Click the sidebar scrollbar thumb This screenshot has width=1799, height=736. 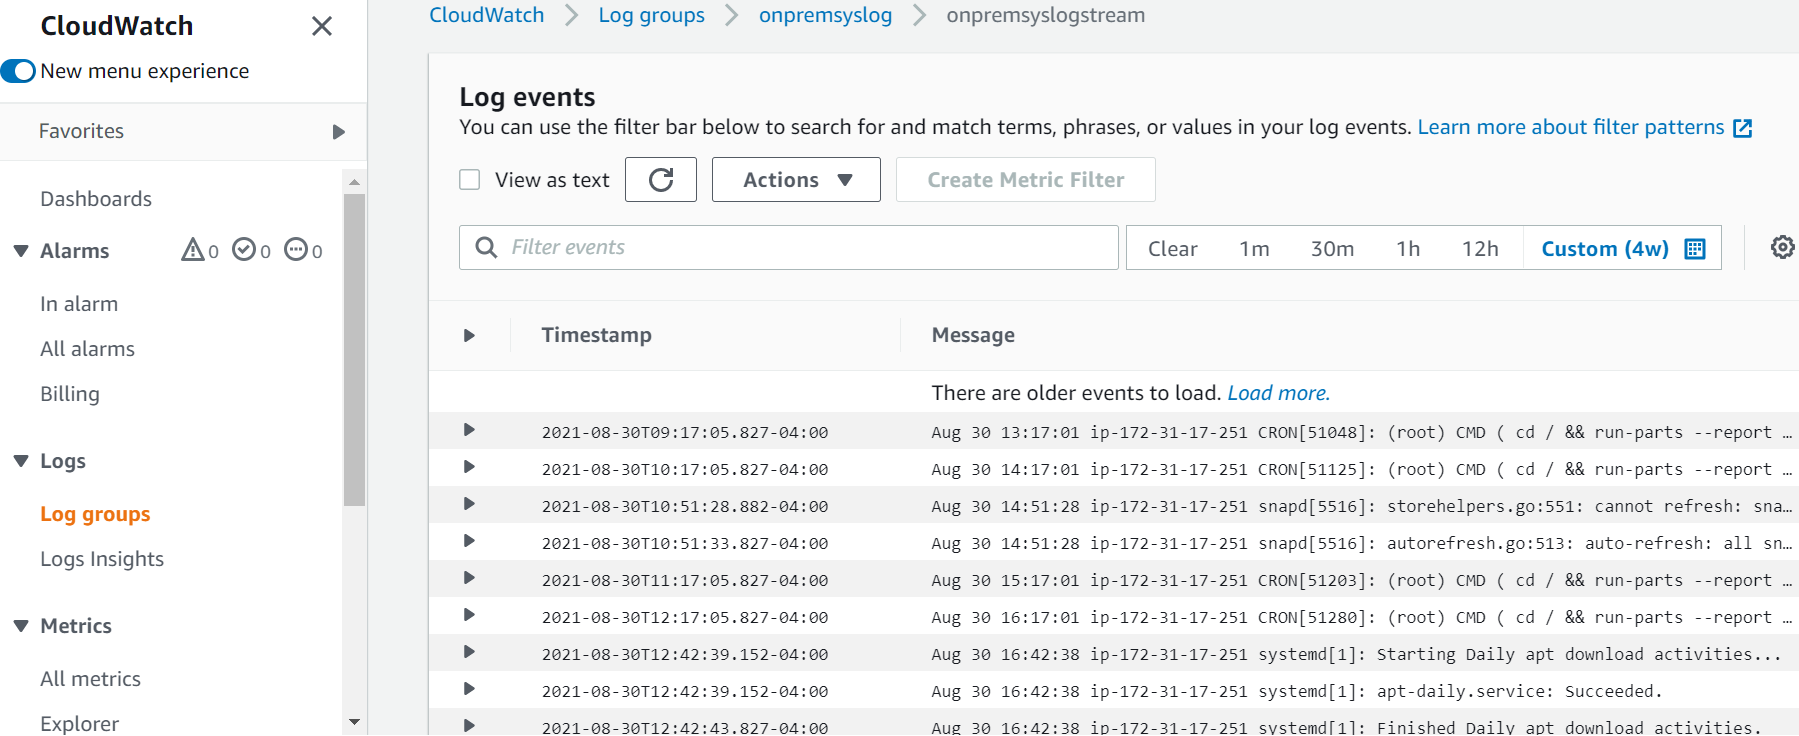(354, 350)
